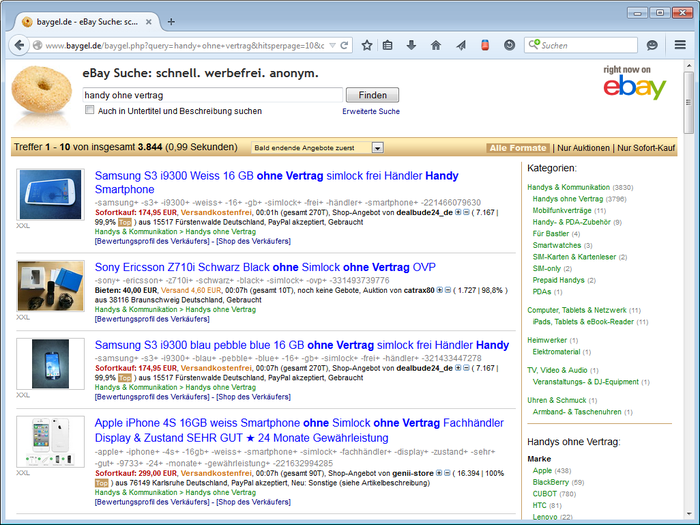Image resolution: width=700 pixels, height=525 pixels.
Task: Reload the page with the refresh icon
Action: tap(344, 45)
